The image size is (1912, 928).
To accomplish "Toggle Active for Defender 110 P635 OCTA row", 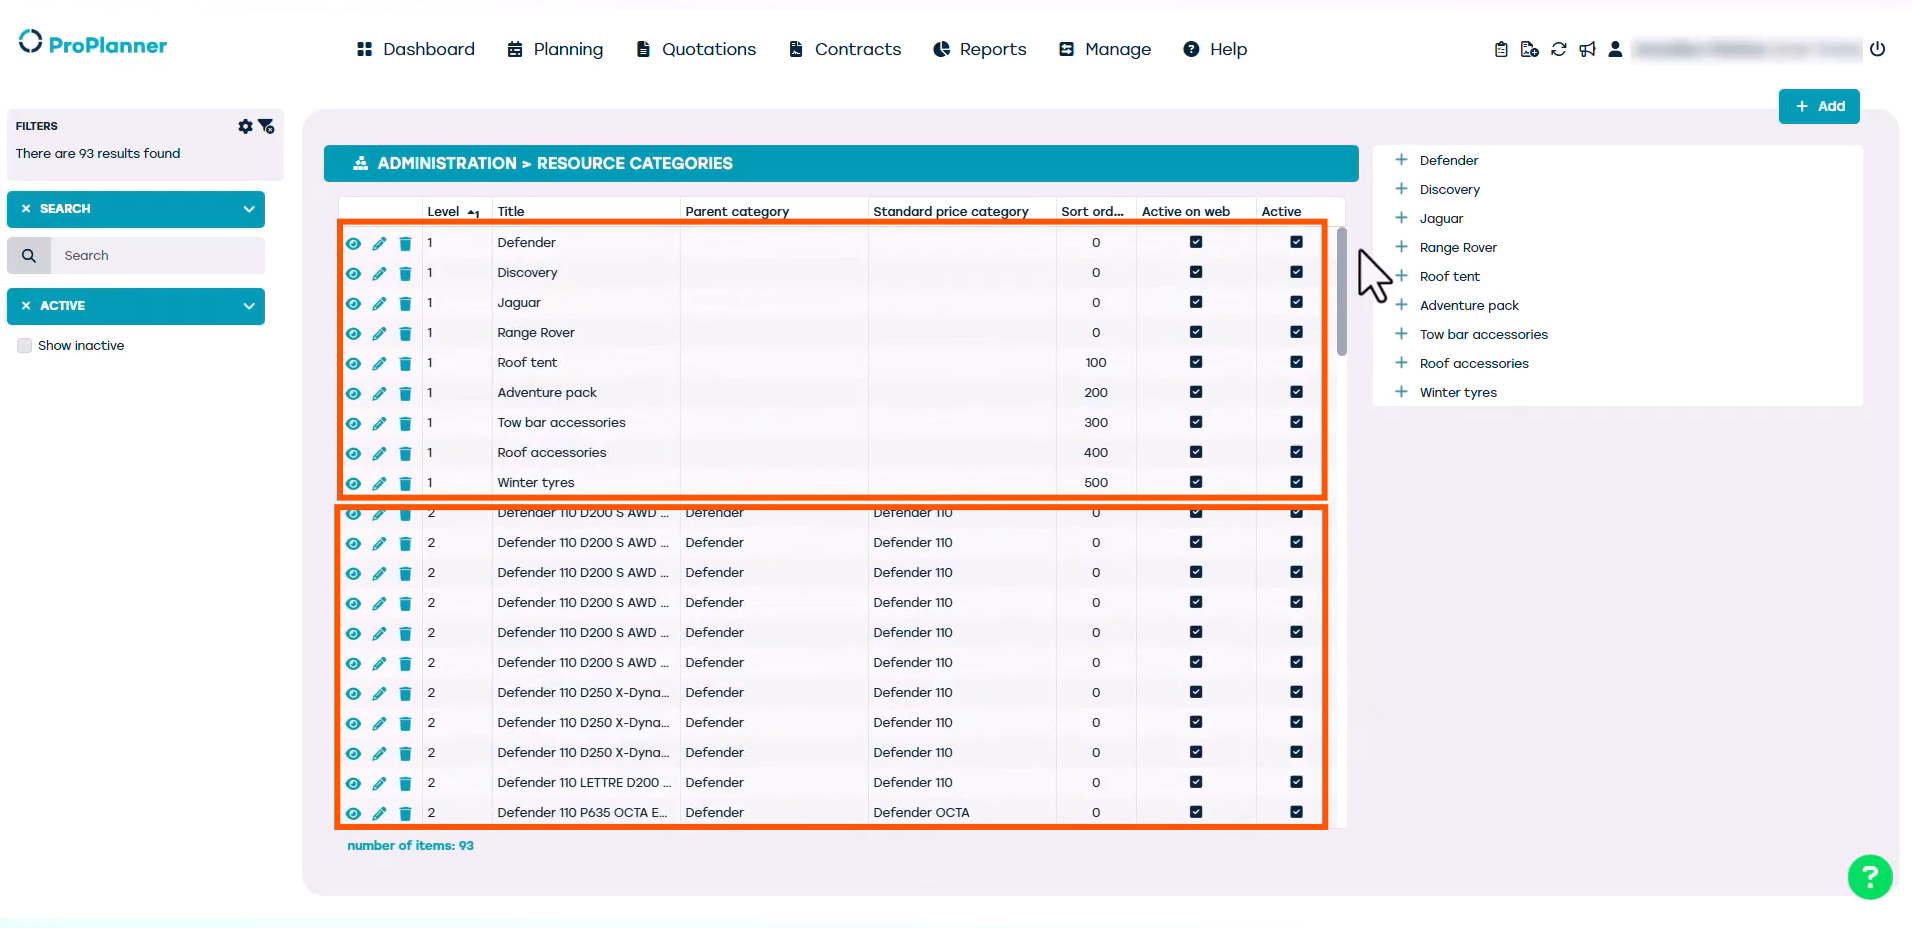I will [1296, 812].
